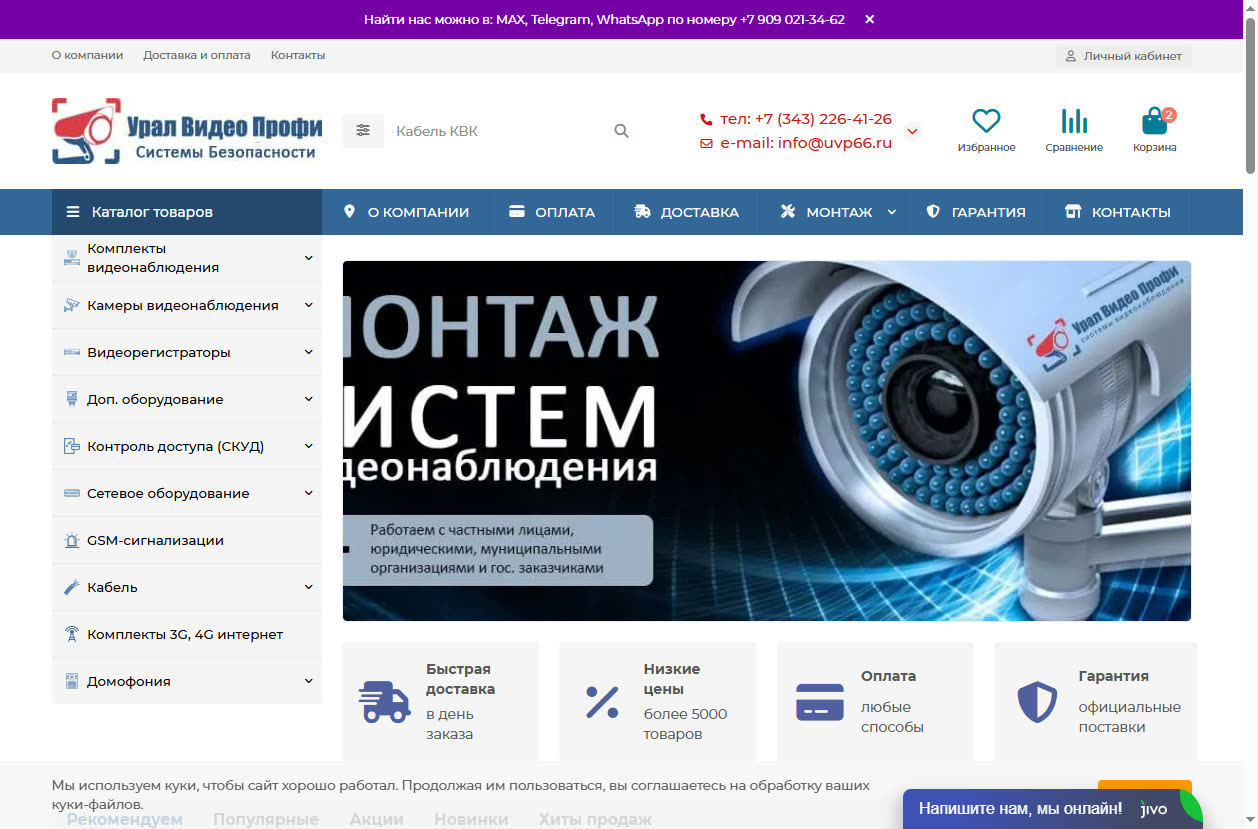Open 'Личный кабинет' account button
The height and width of the screenshot is (829, 1258).
[x=1123, y=56]
